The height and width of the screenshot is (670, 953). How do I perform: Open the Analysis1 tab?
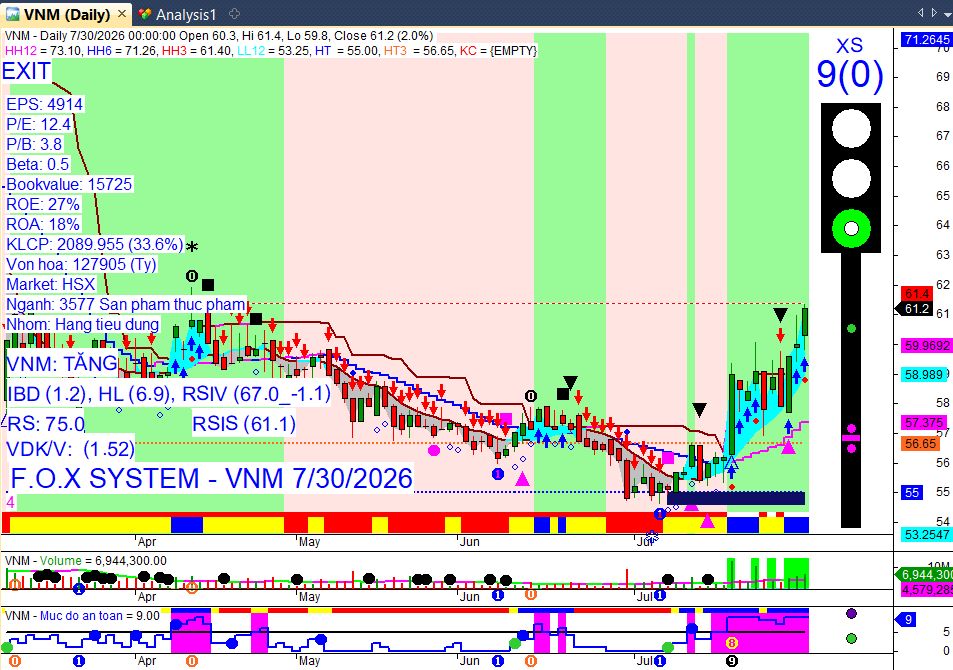coord(177,14)
